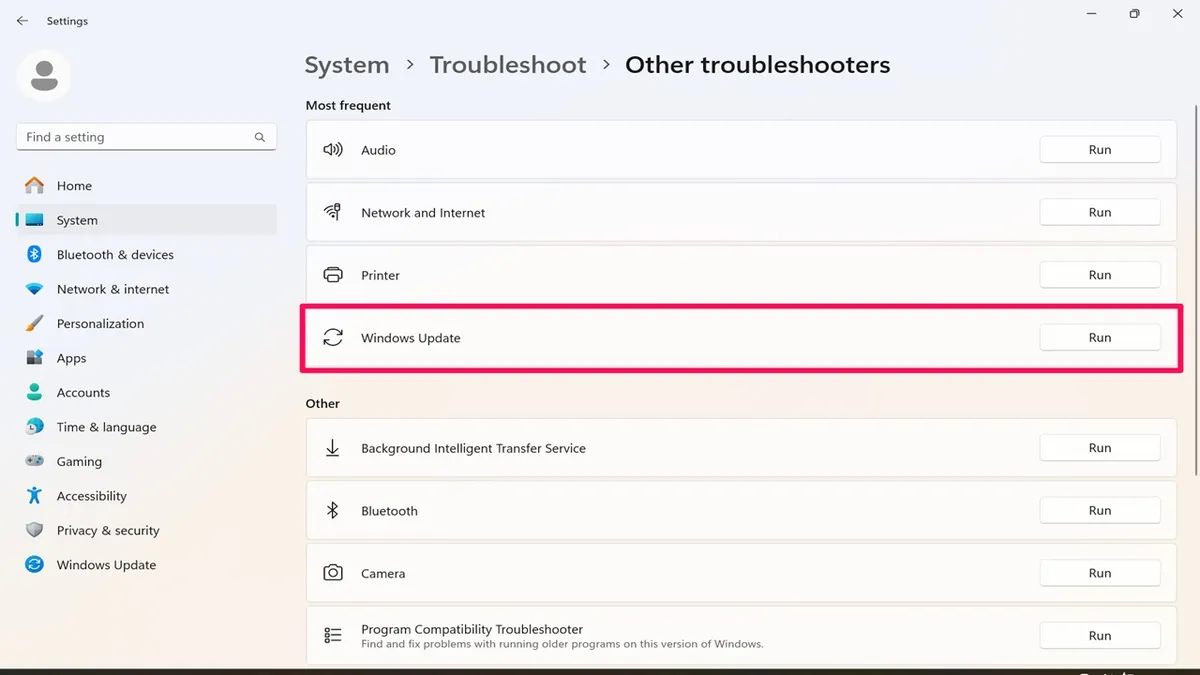Click the search magnifier icon
Viewport: 1200px width, 675px height.
(260, 137)
